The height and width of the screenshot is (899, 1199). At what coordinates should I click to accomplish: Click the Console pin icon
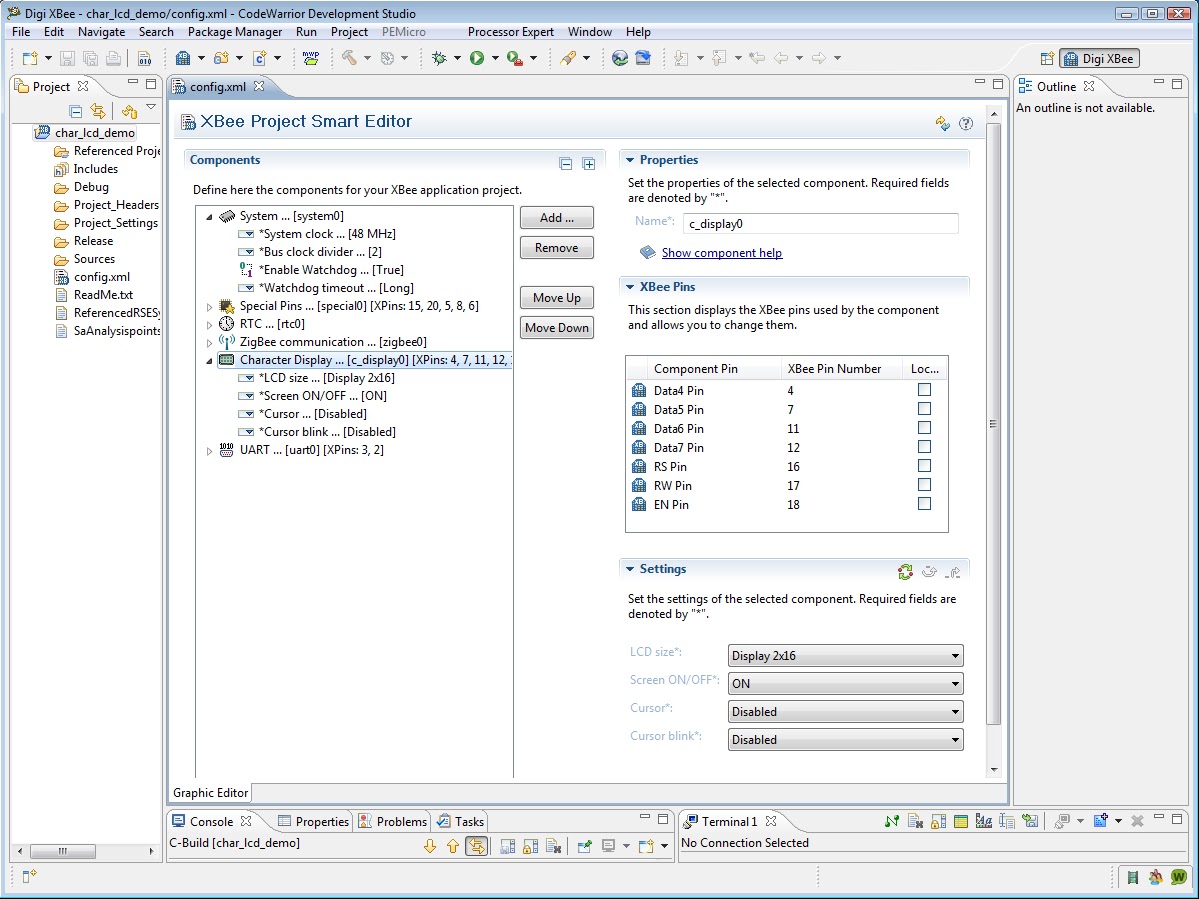tap(585, 845)
